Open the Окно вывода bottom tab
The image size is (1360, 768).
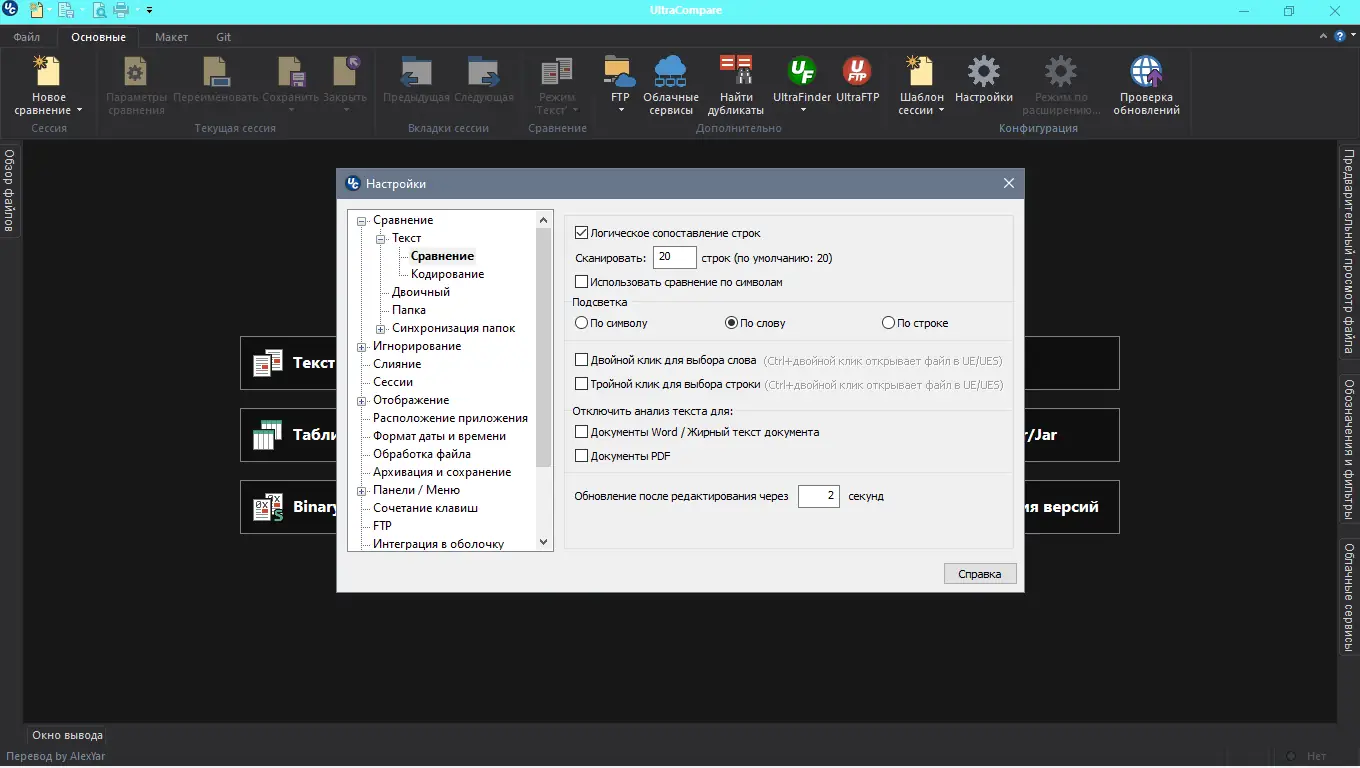67,735
